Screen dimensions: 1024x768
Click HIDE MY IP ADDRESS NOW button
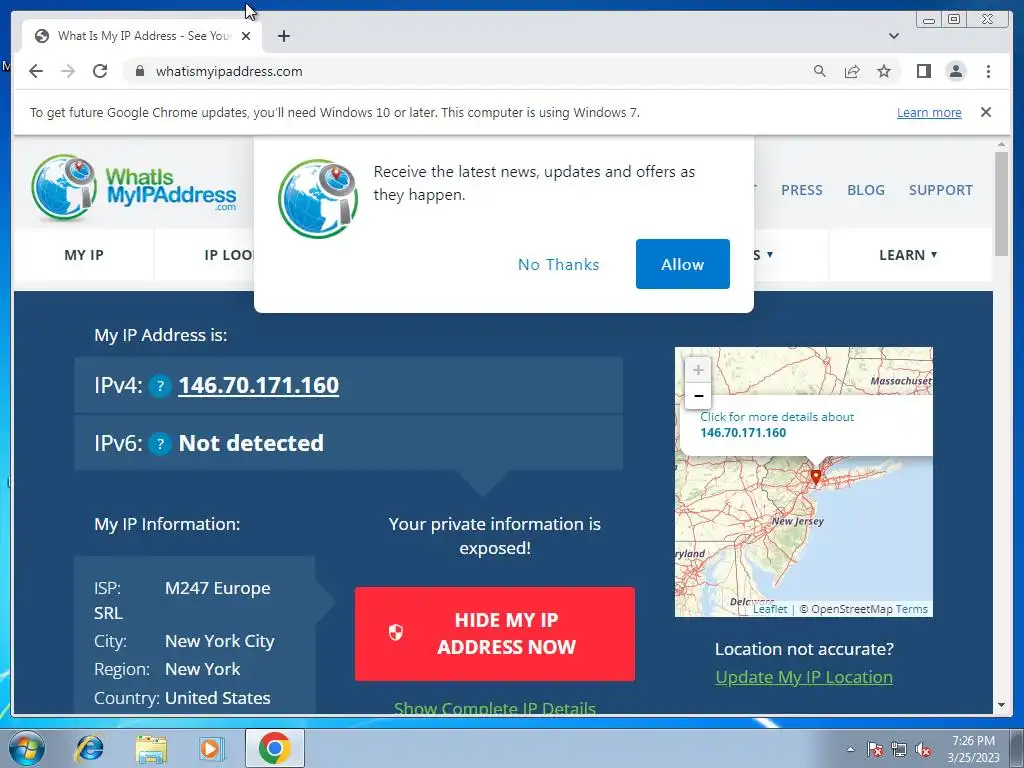(x=494, y=633)
